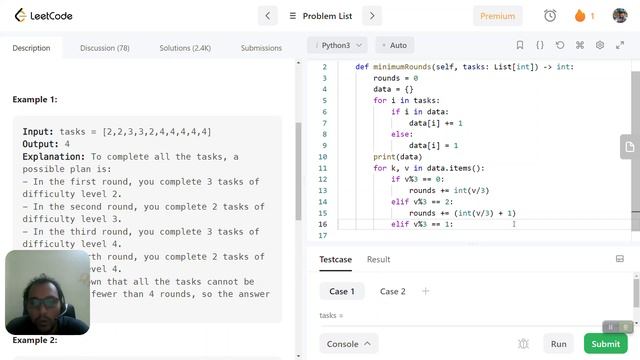The height and width of the screenshot is (360, 640).
Task: Submit the solution
Action: [606, 344]
